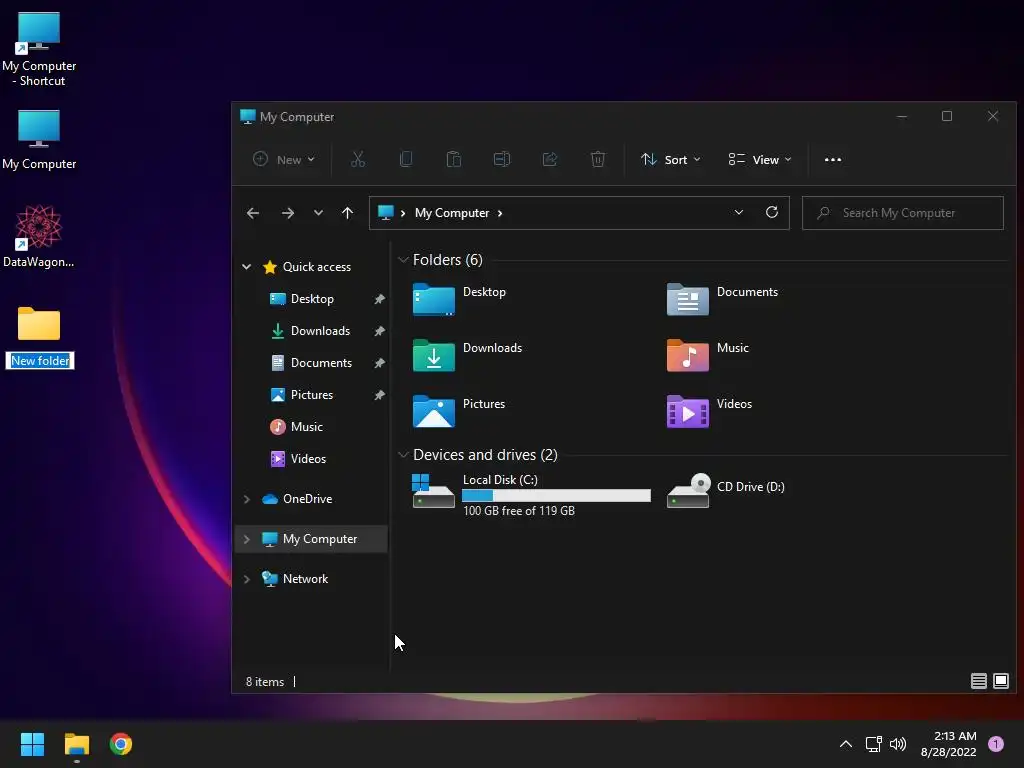Click the Cut scissors icon in toolbar
This screenshot has width=1024, height=768.
tap(358, 159)
